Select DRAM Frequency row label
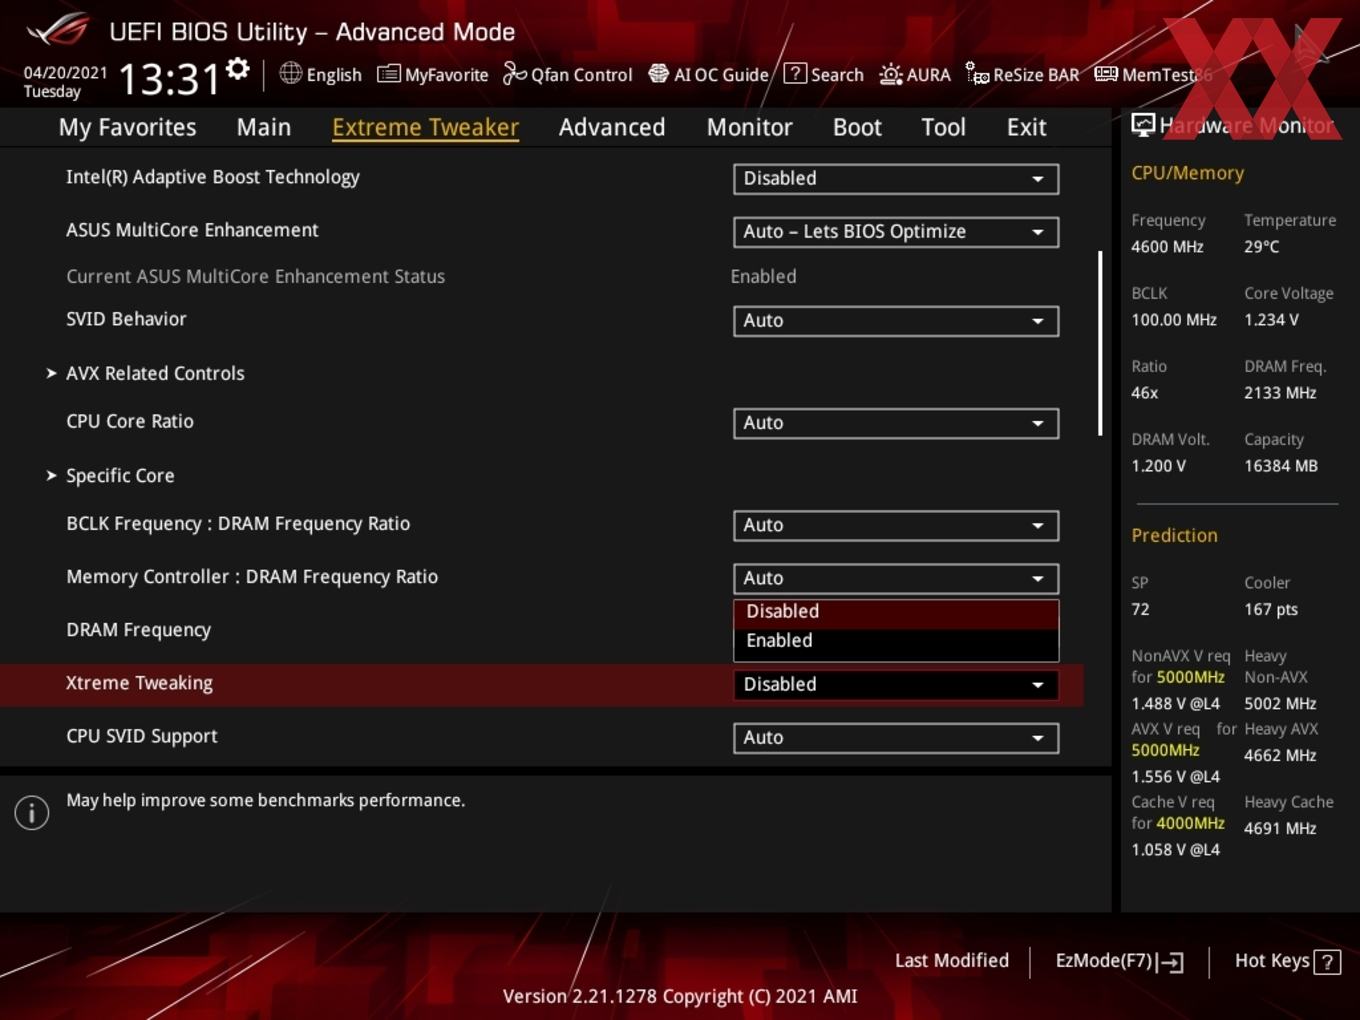The height and width of the screenshot is (1020, 1360). (138, 630)
